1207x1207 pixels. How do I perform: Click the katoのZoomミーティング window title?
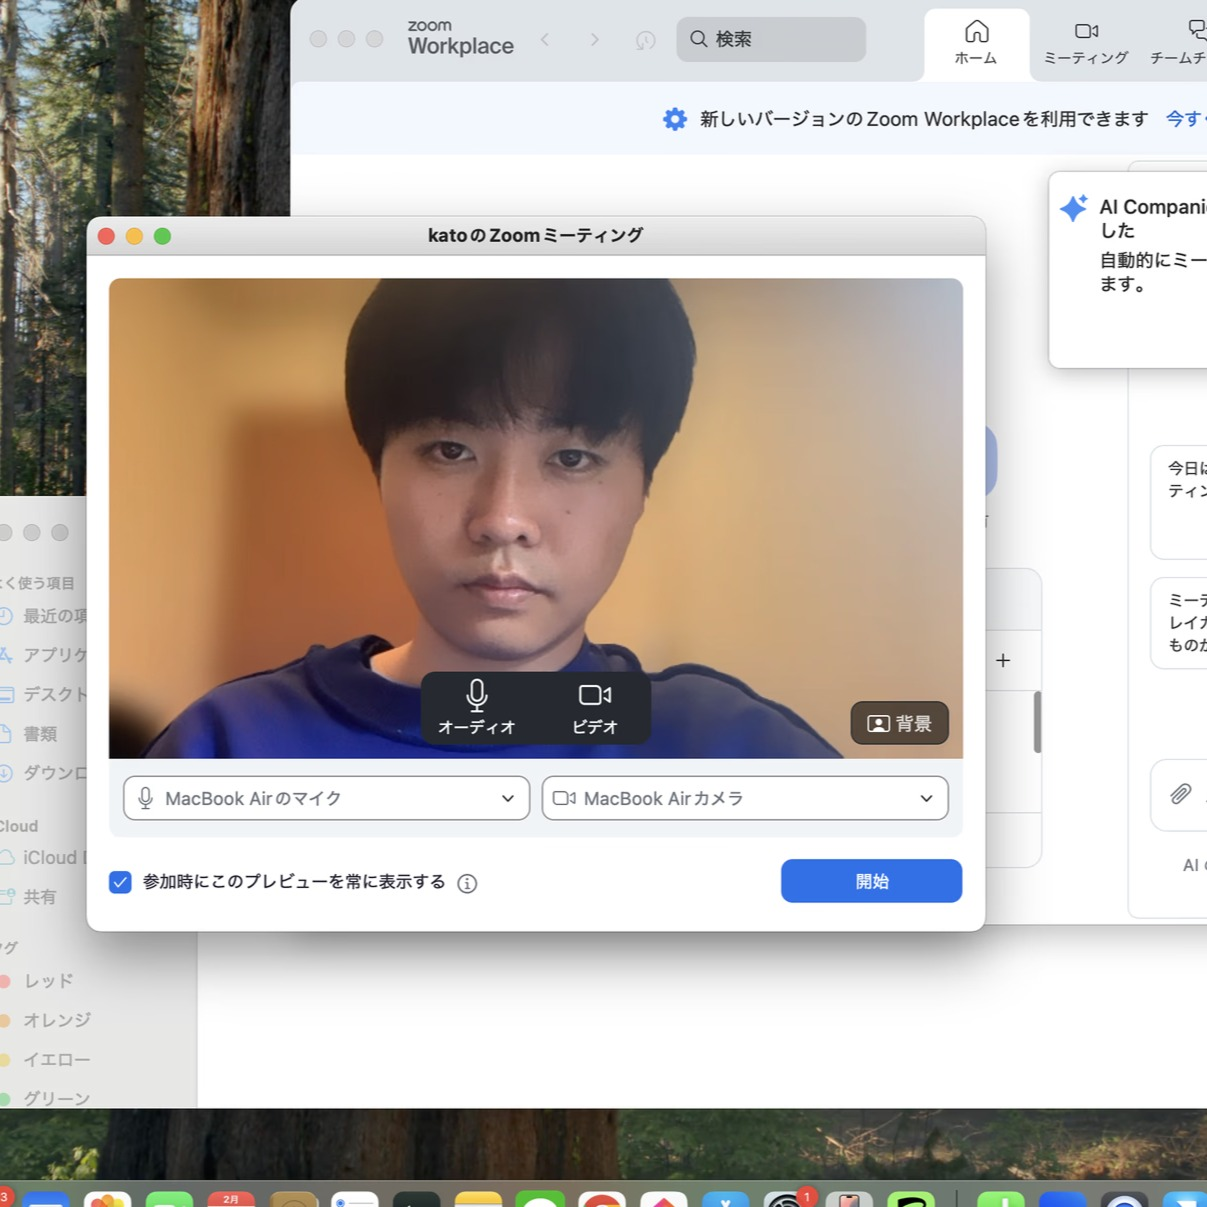pos(535,236)
